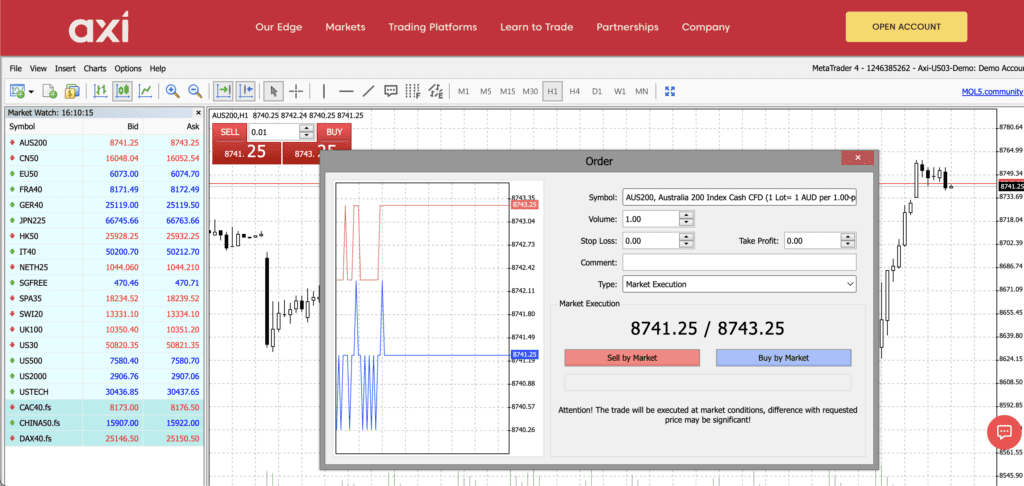Open the Help menu

coord(157,69)
